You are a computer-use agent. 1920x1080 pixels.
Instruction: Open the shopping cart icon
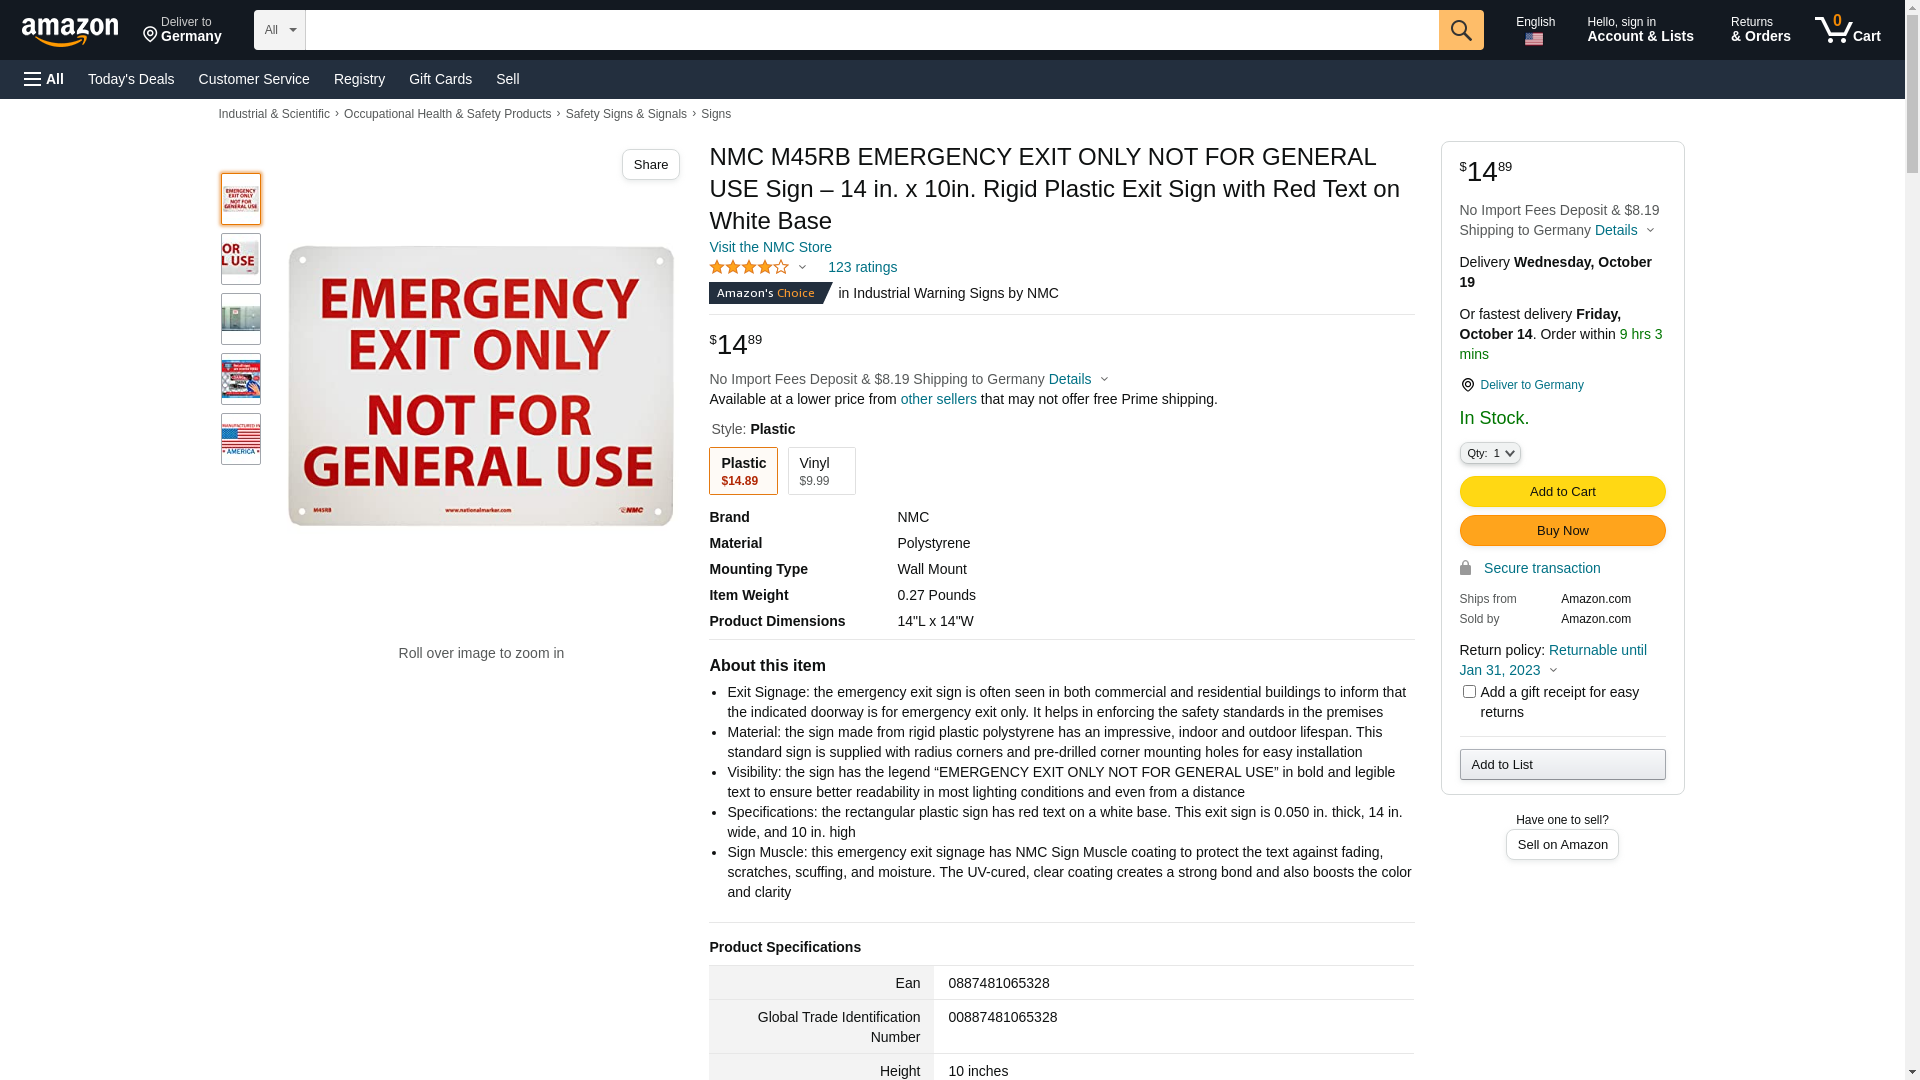[1848, 30]
